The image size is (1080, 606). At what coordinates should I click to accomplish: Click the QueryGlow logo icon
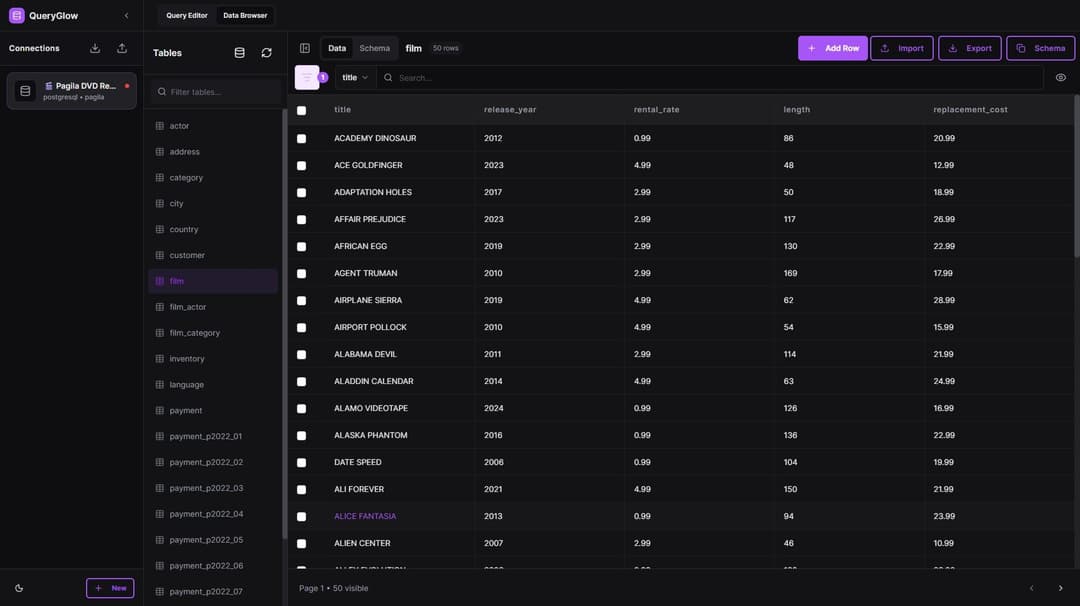(17, 15)
